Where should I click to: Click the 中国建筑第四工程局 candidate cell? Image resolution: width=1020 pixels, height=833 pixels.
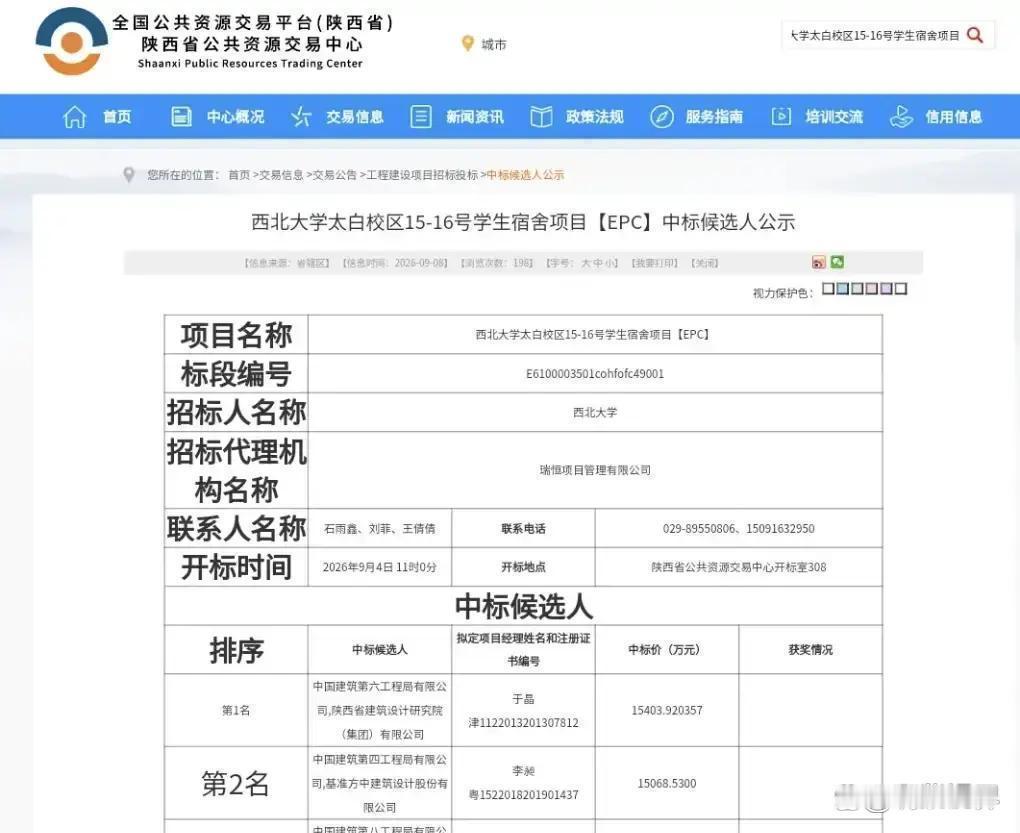(x=380, y=784)
